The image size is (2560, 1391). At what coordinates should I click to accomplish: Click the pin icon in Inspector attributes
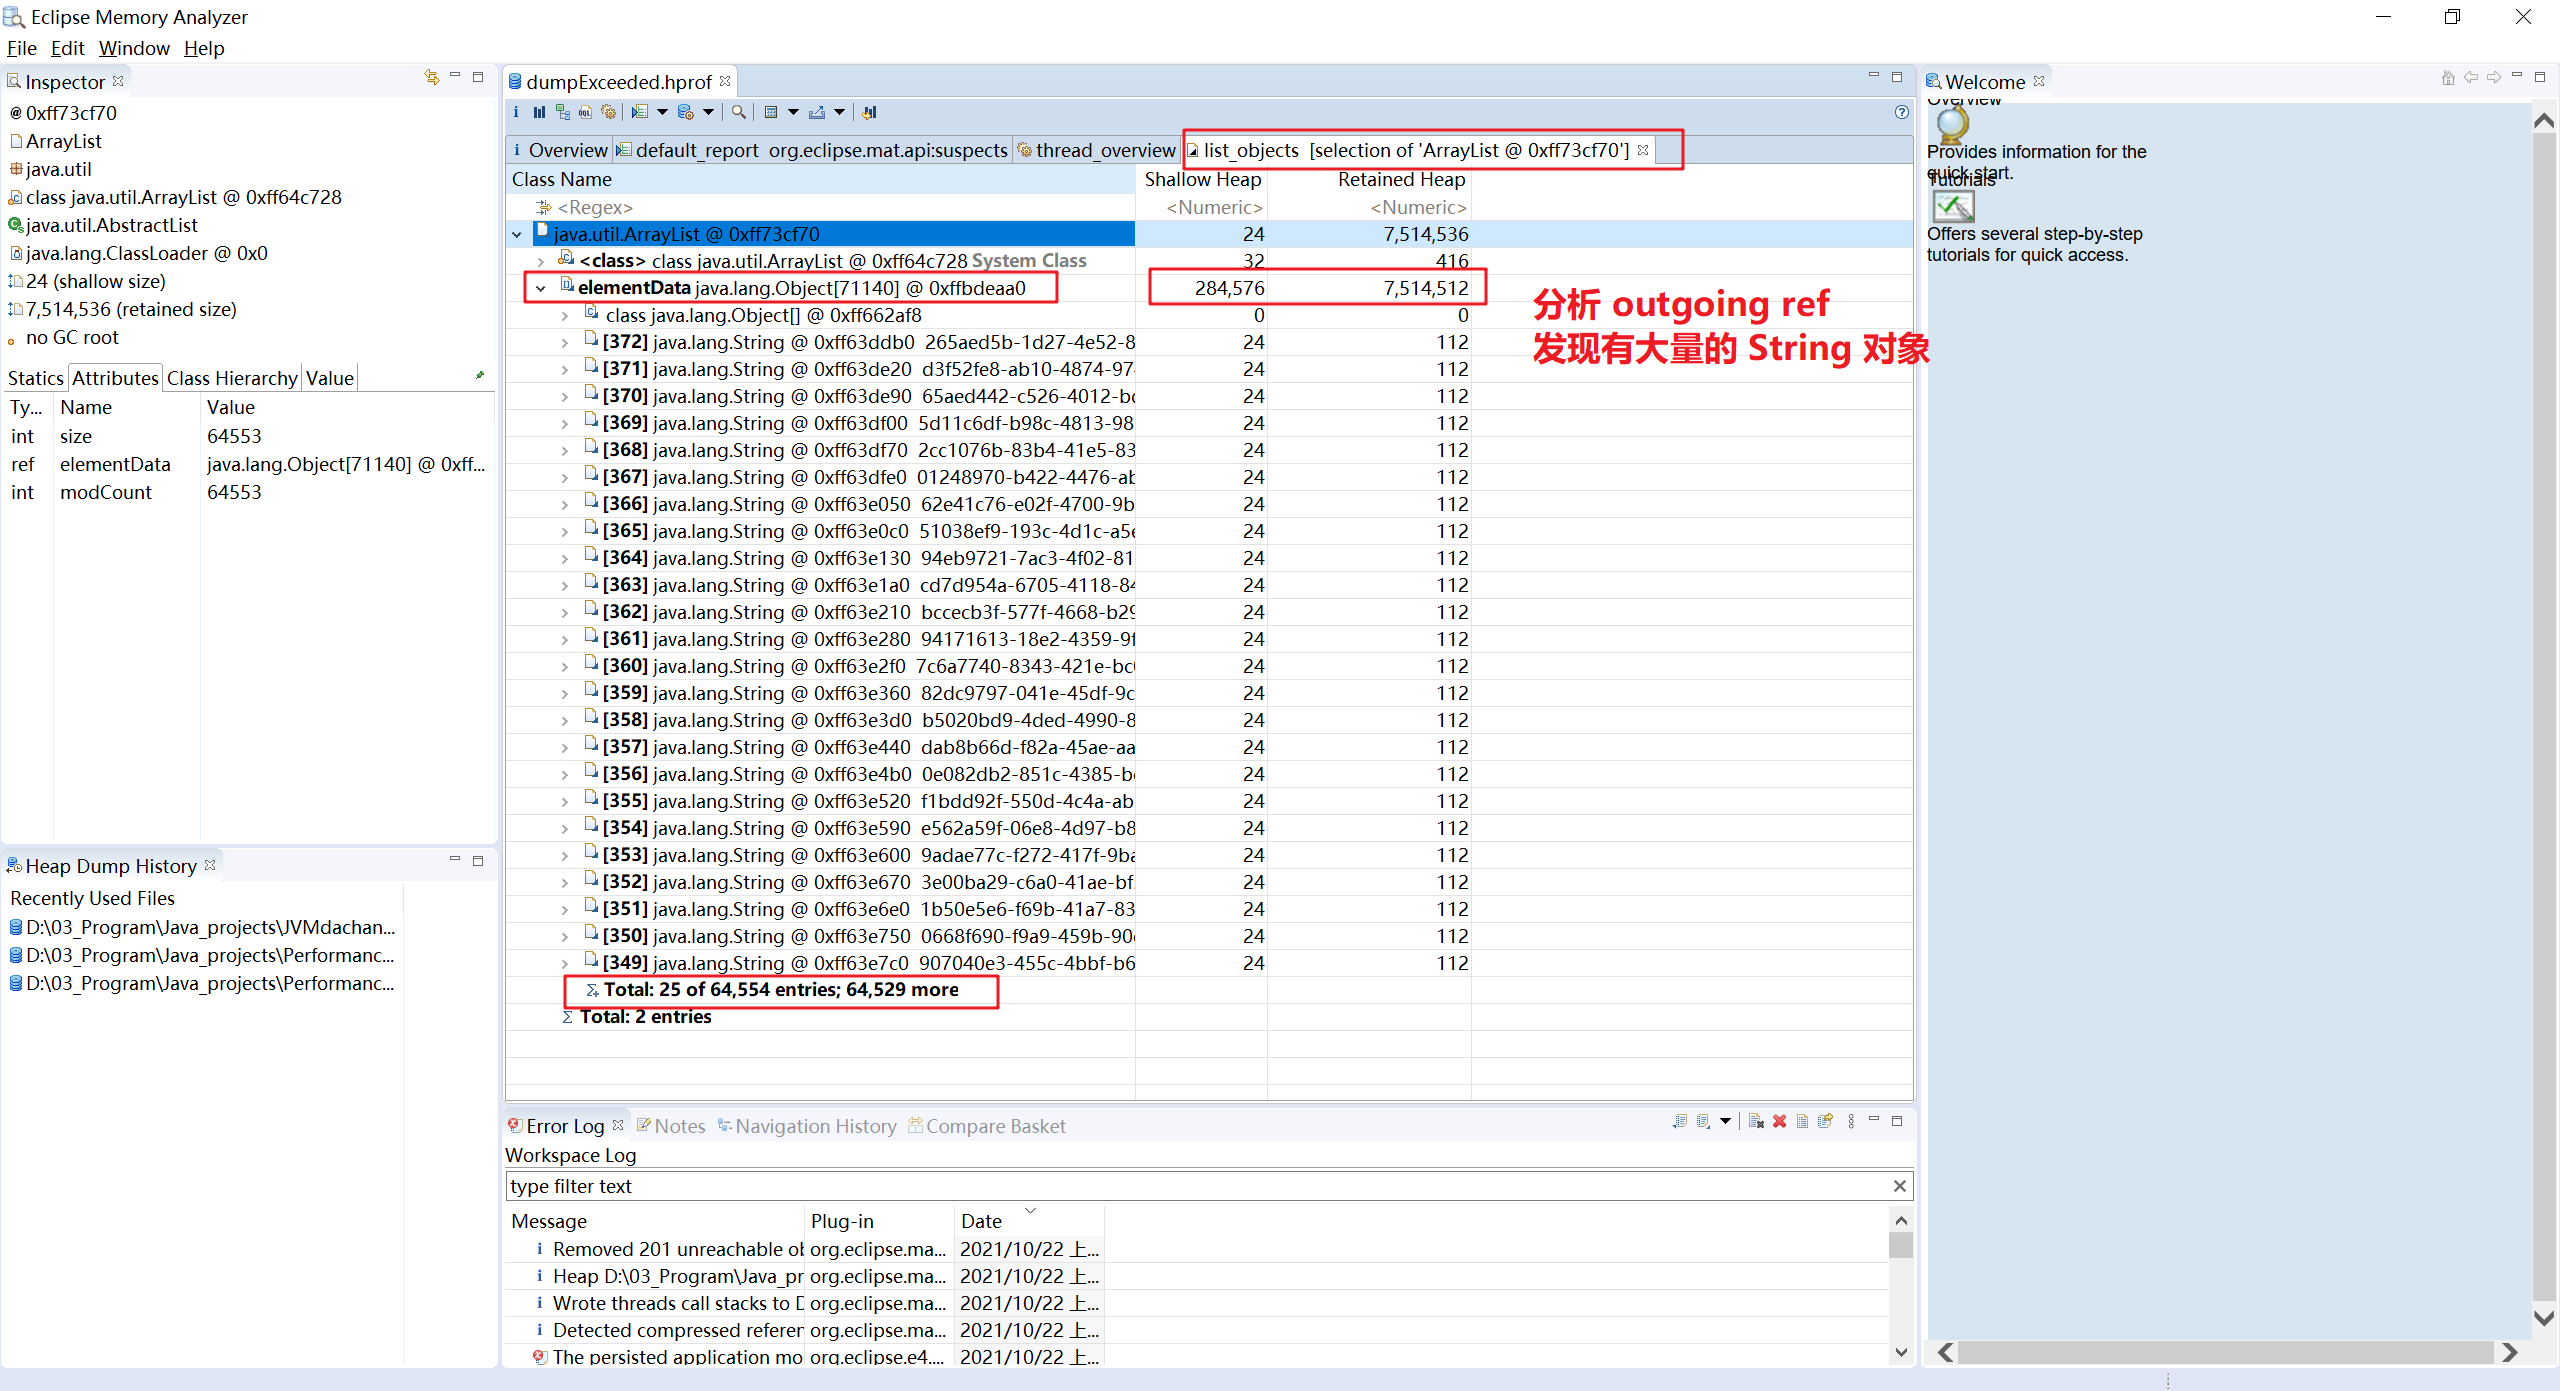[x=480, y=375]
